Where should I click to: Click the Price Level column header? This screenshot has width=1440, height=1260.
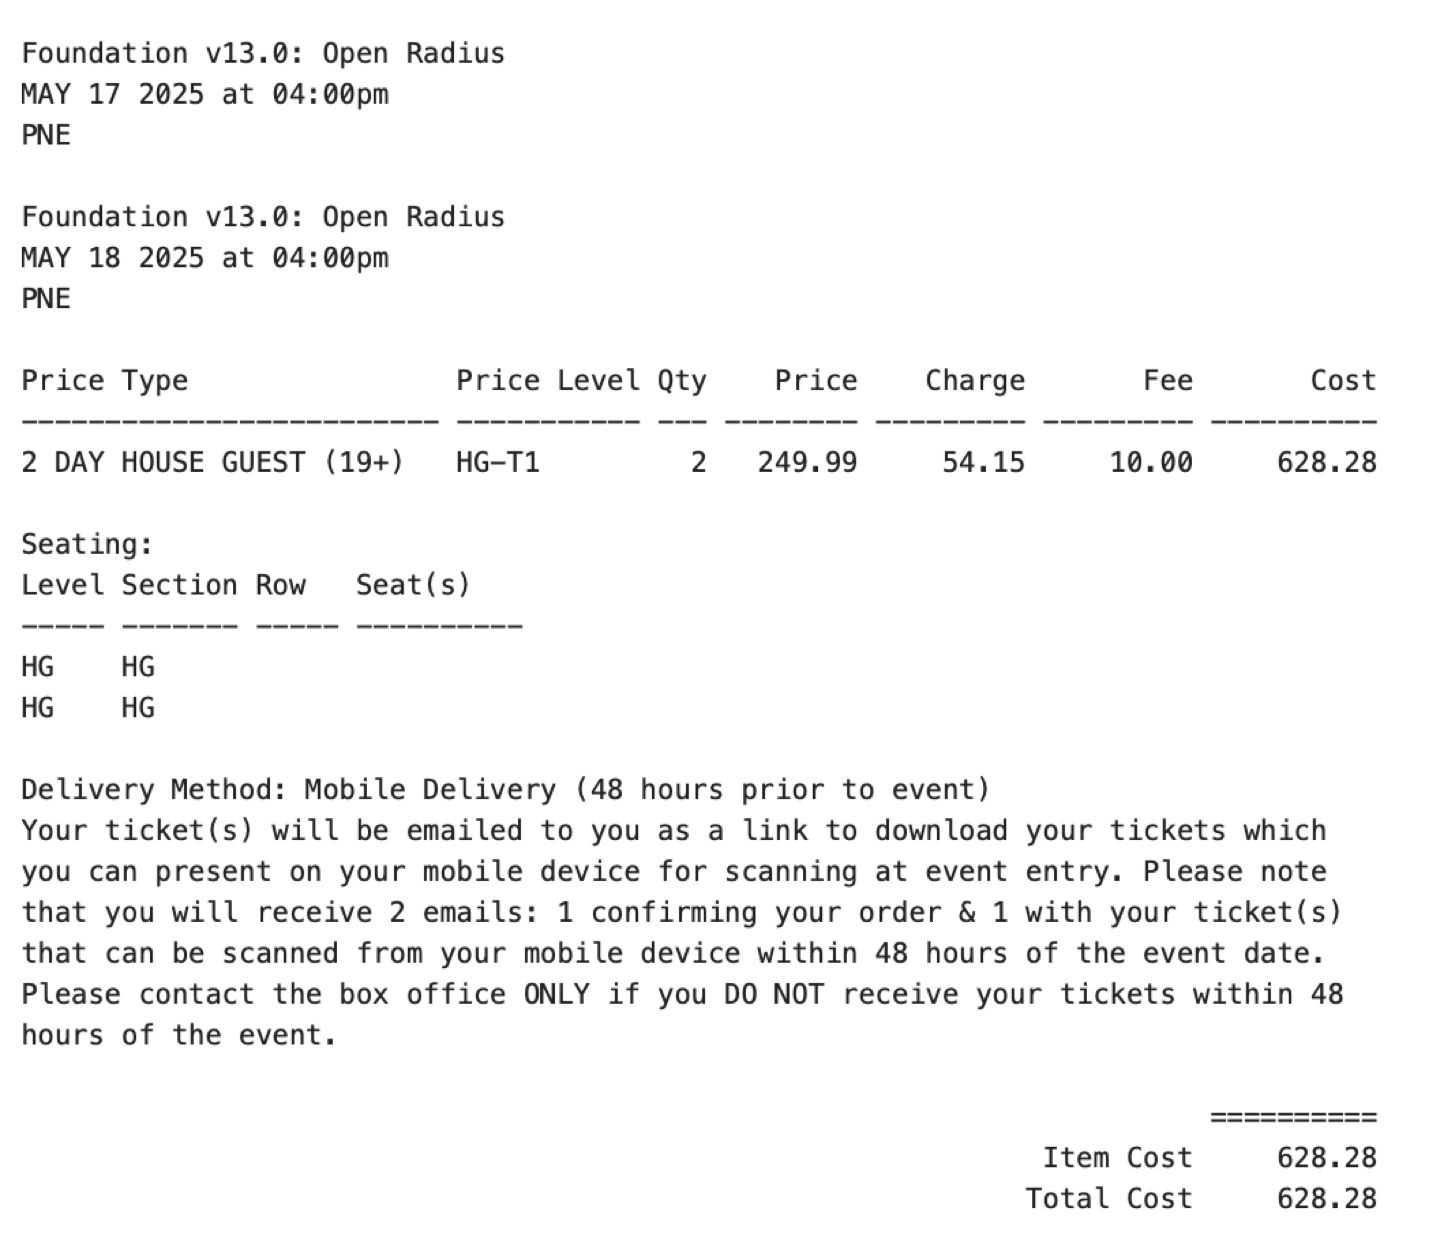click(548, 380)
